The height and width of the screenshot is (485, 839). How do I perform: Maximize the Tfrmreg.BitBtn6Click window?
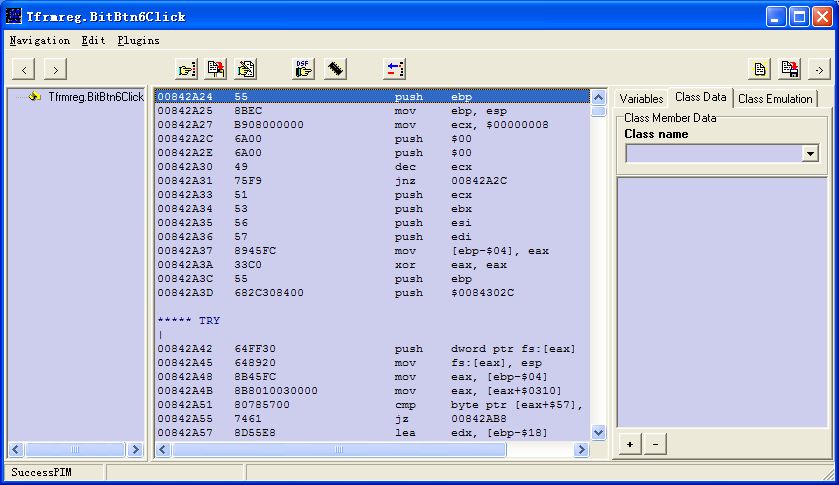coord(799,17)
